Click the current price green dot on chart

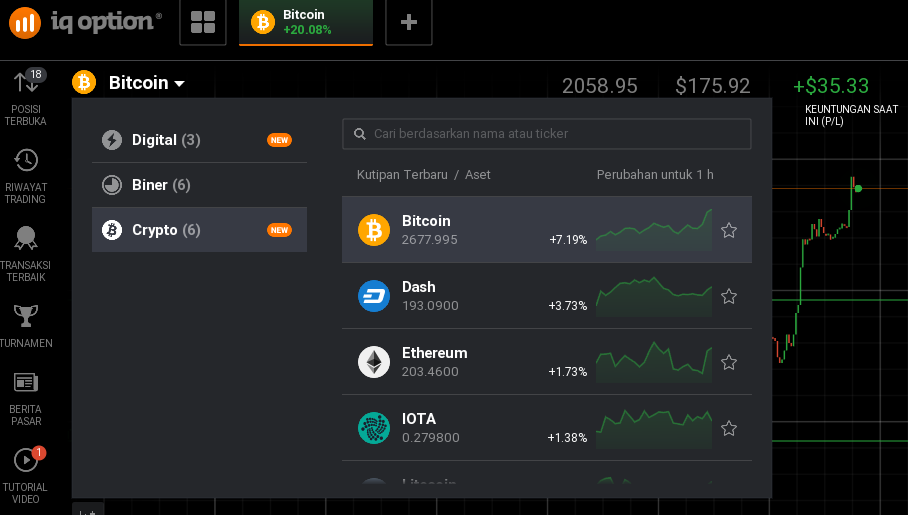tap(858, 188)
